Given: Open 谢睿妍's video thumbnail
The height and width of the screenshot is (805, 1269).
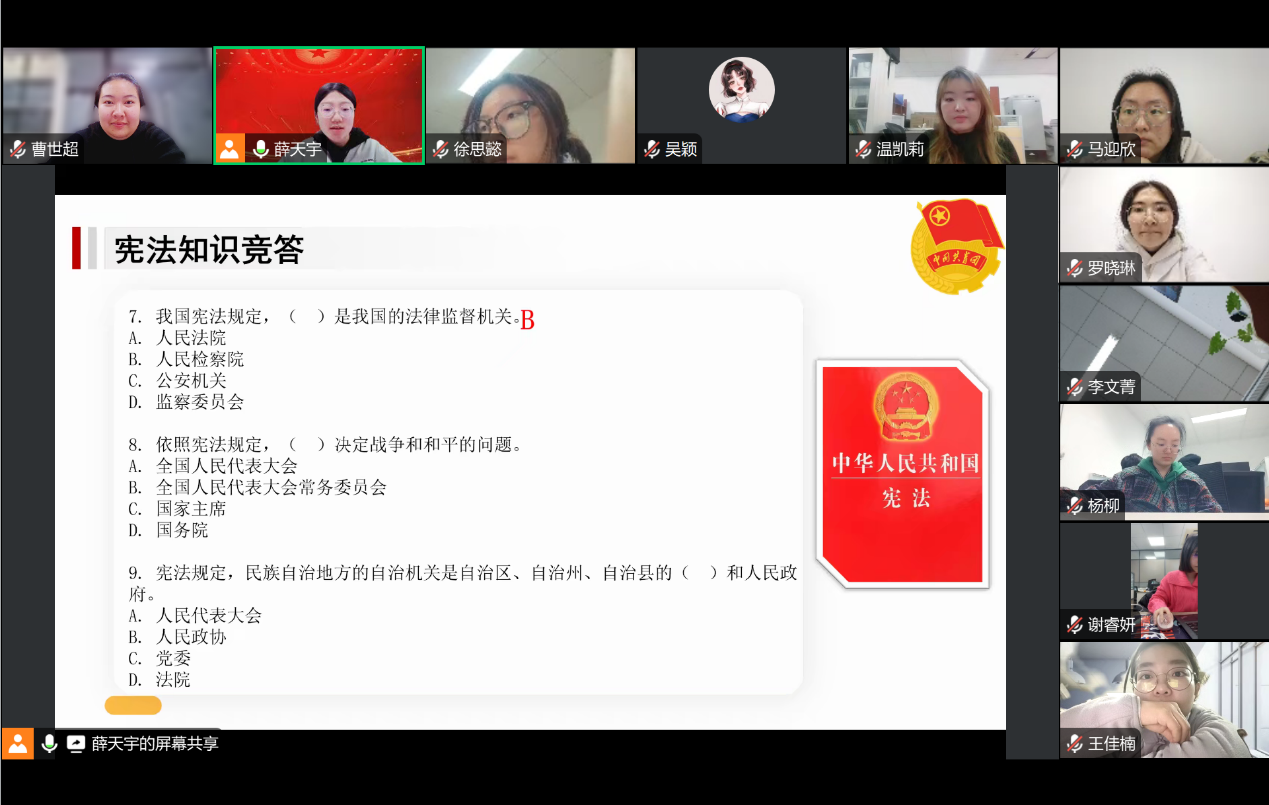Looking at the screenshot, I should [1163, 578].
